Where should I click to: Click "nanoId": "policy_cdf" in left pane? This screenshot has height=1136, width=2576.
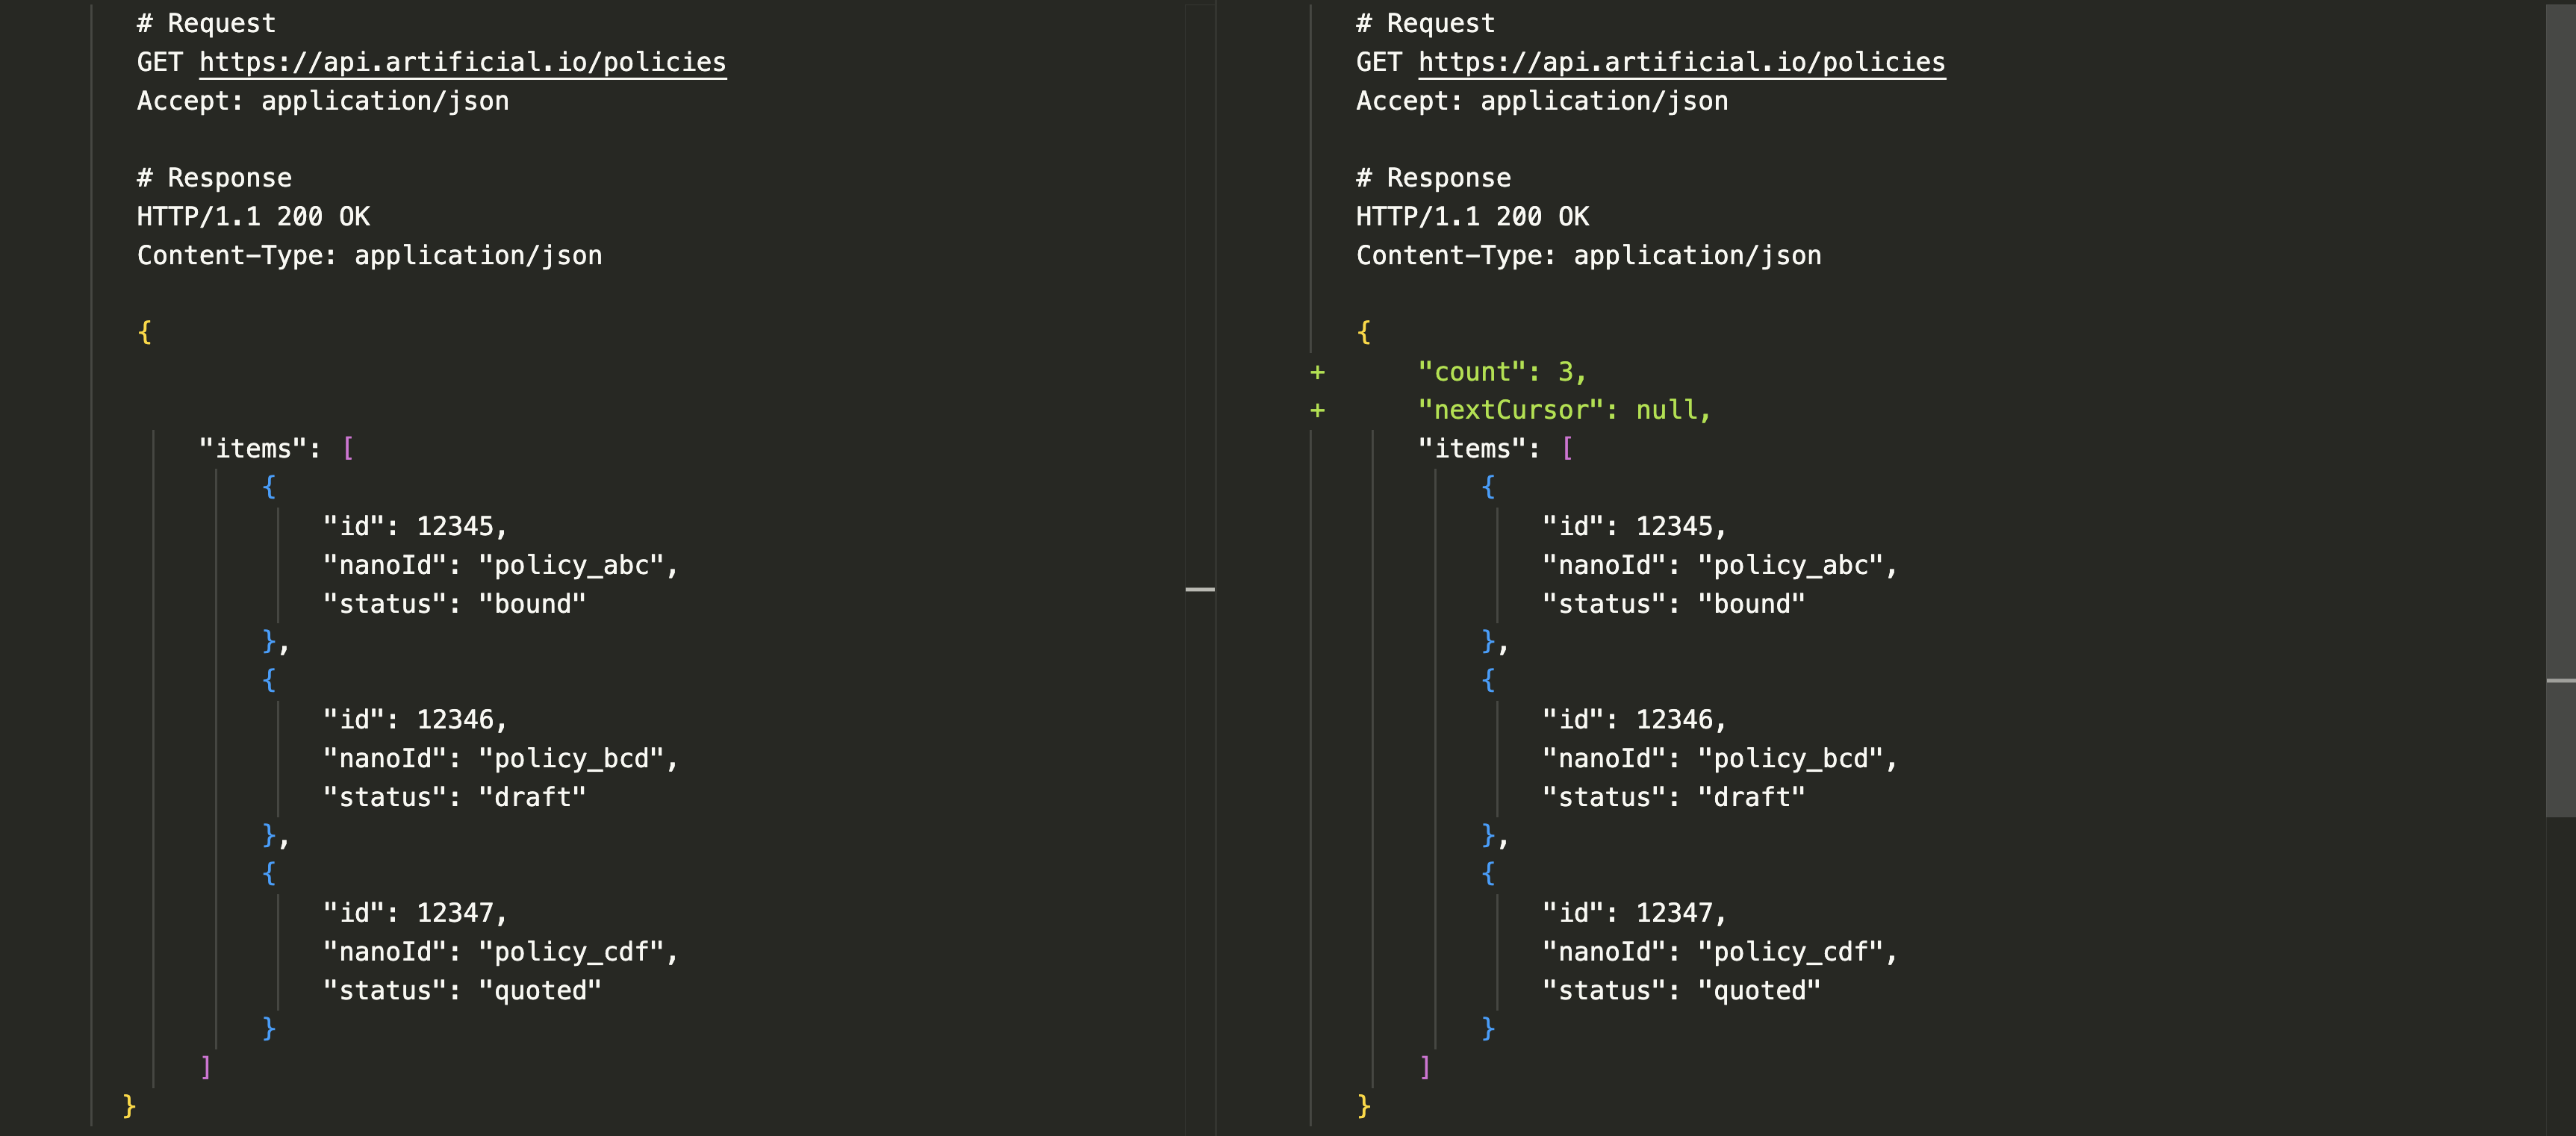(500, 952)
